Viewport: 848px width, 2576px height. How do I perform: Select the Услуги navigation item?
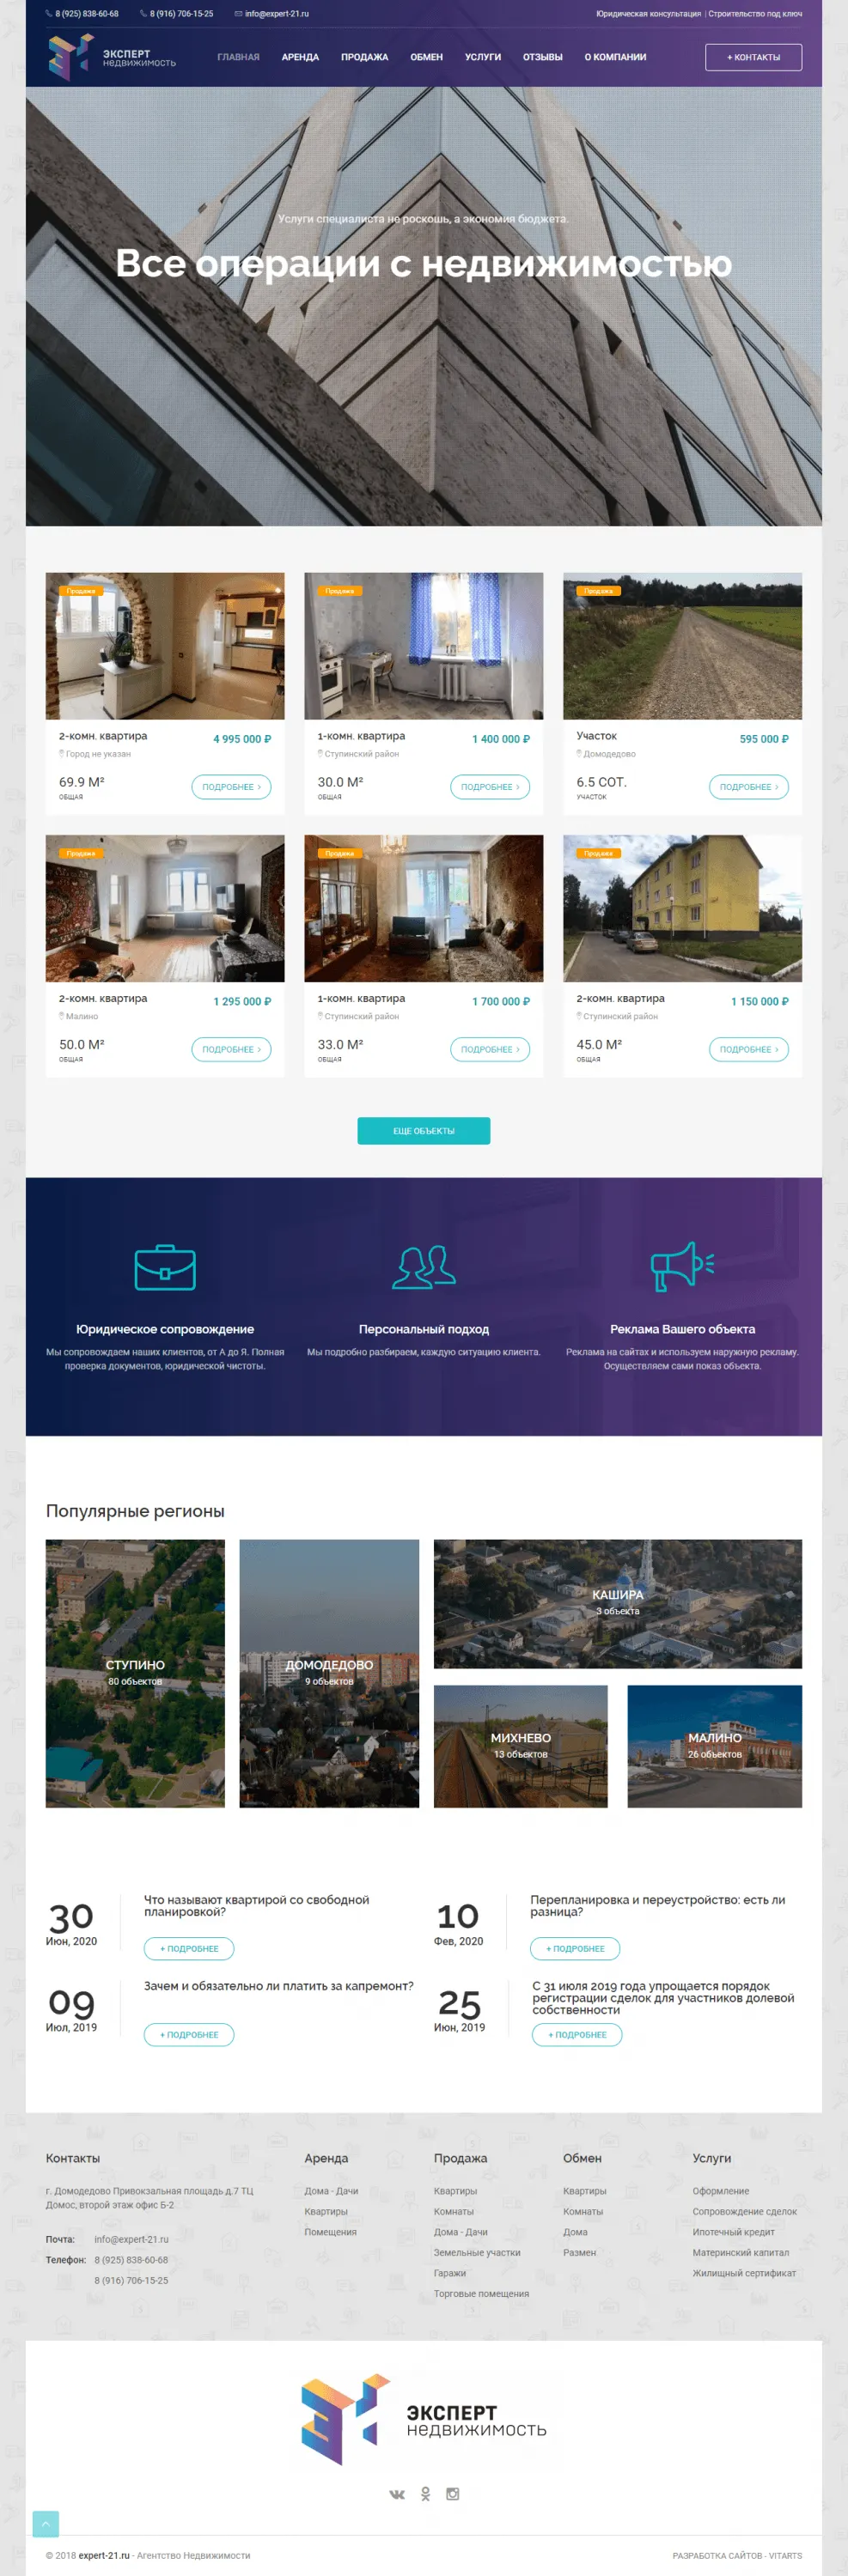pos(483,57)
